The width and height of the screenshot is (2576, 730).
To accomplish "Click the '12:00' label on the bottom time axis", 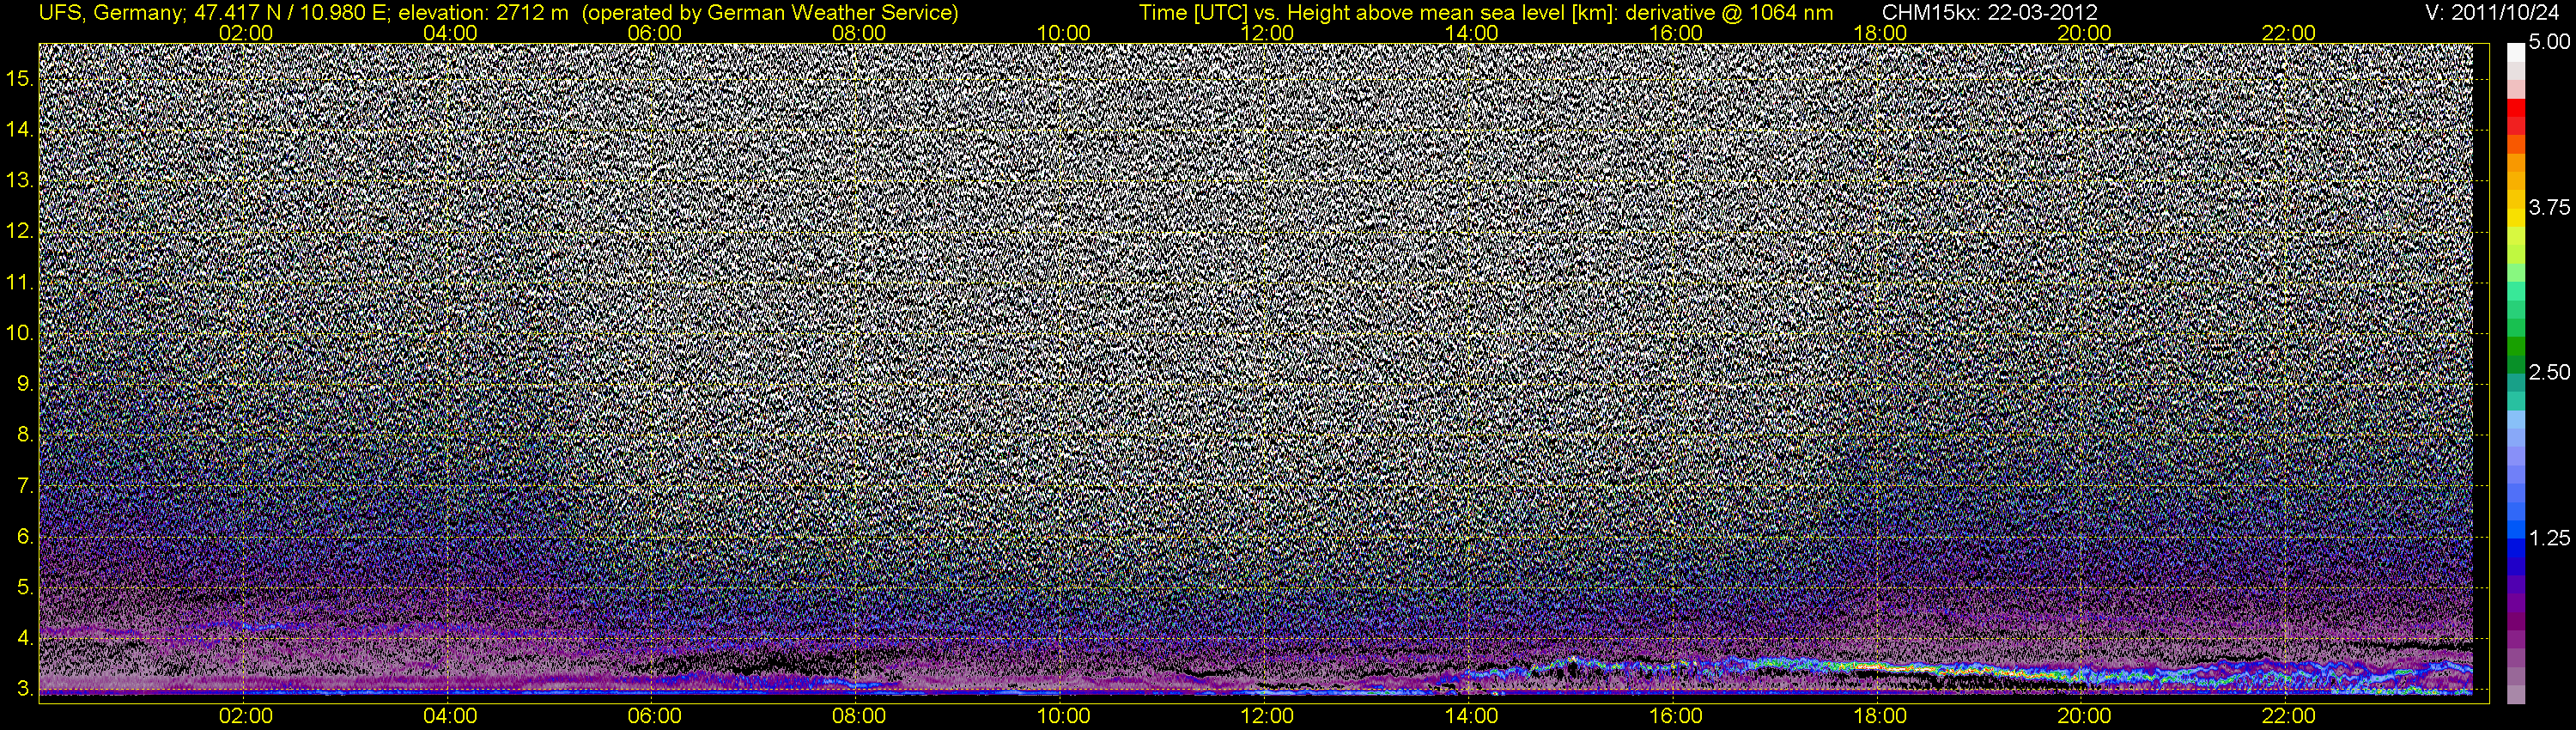I will pos(1267,716).
